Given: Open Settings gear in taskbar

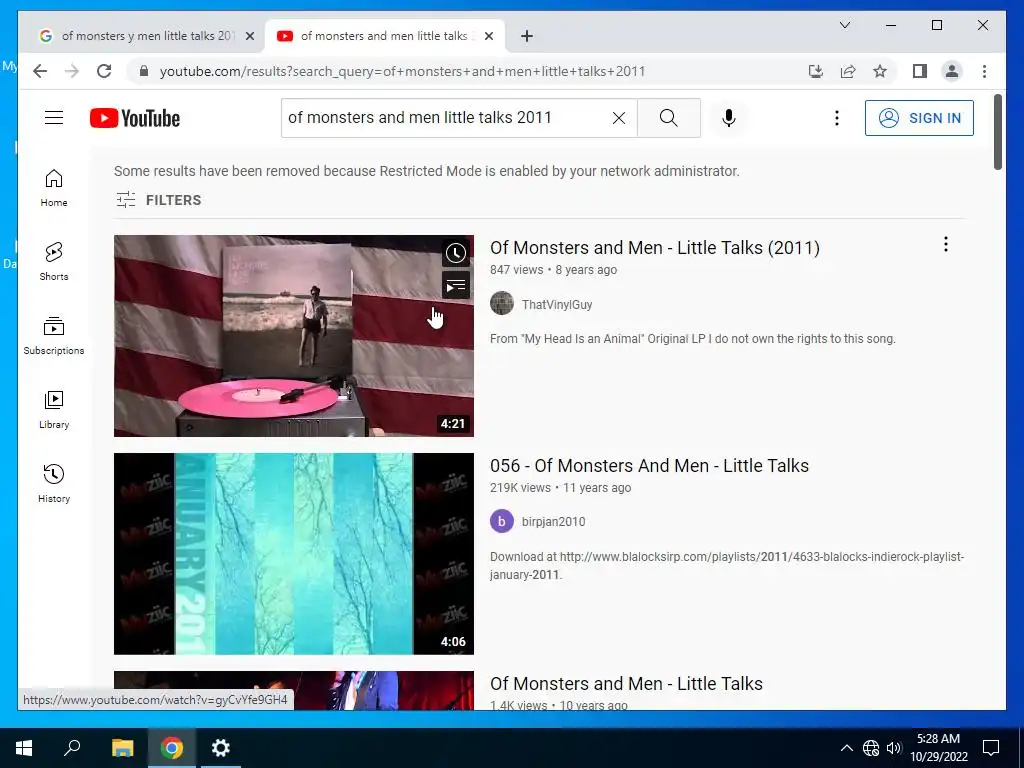Looking at the screenshot, I should [x=221, y=748].
